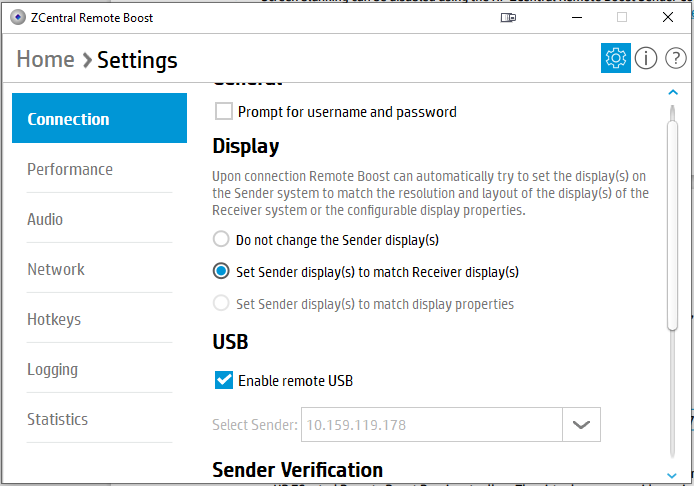Viewport: 694px width, 486px height.
Task: Open the help question mark icon
Action: tap(675, 58)
